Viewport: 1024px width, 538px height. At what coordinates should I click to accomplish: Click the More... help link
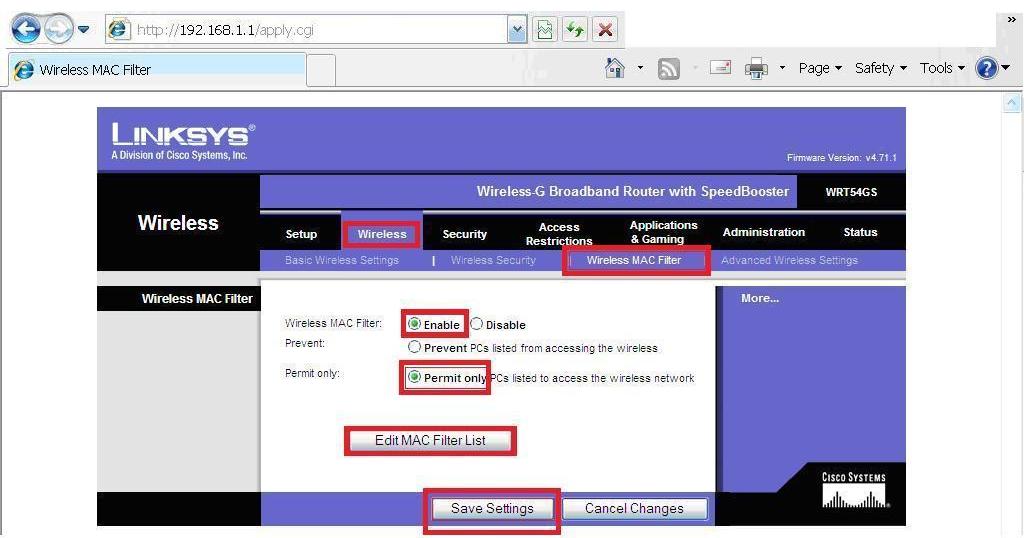coord(760,298)
